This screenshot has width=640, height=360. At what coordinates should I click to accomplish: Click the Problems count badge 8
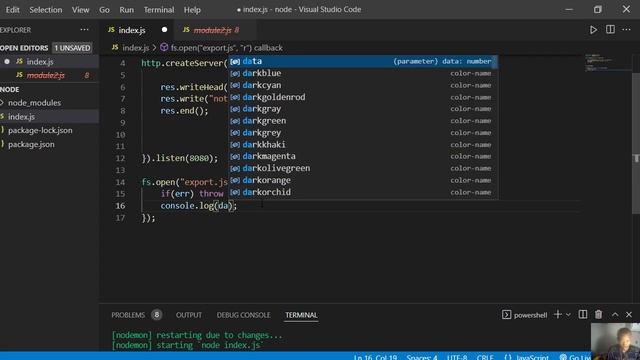pyautogui.click(x=156, y=315)
